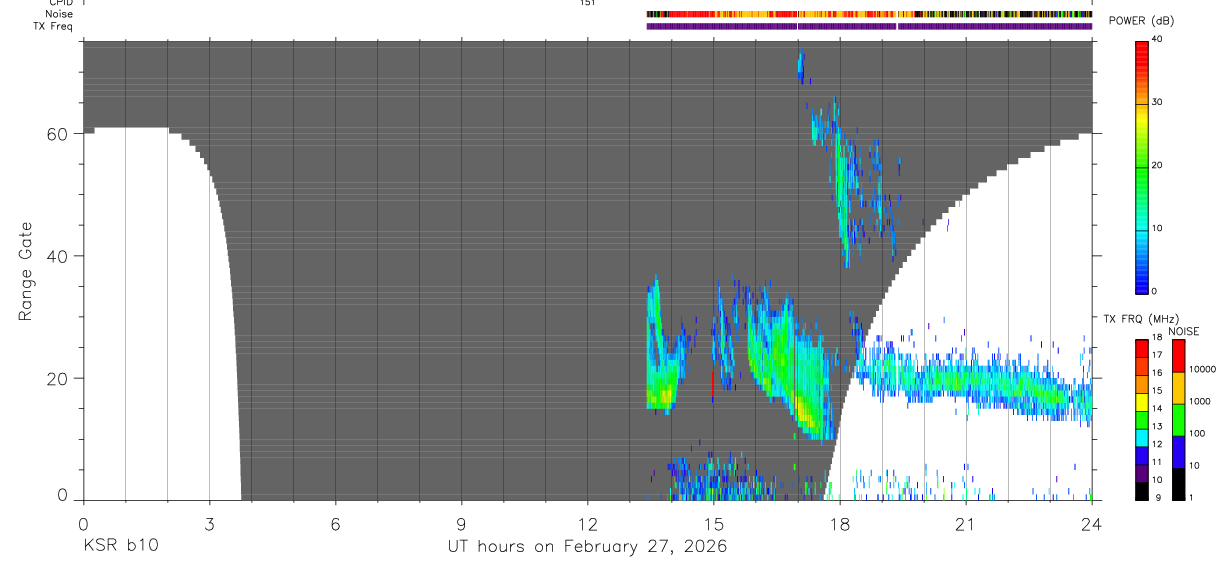
Task: Select the 'NOISE' legend title above noise scale
Action: [1182, 331]
